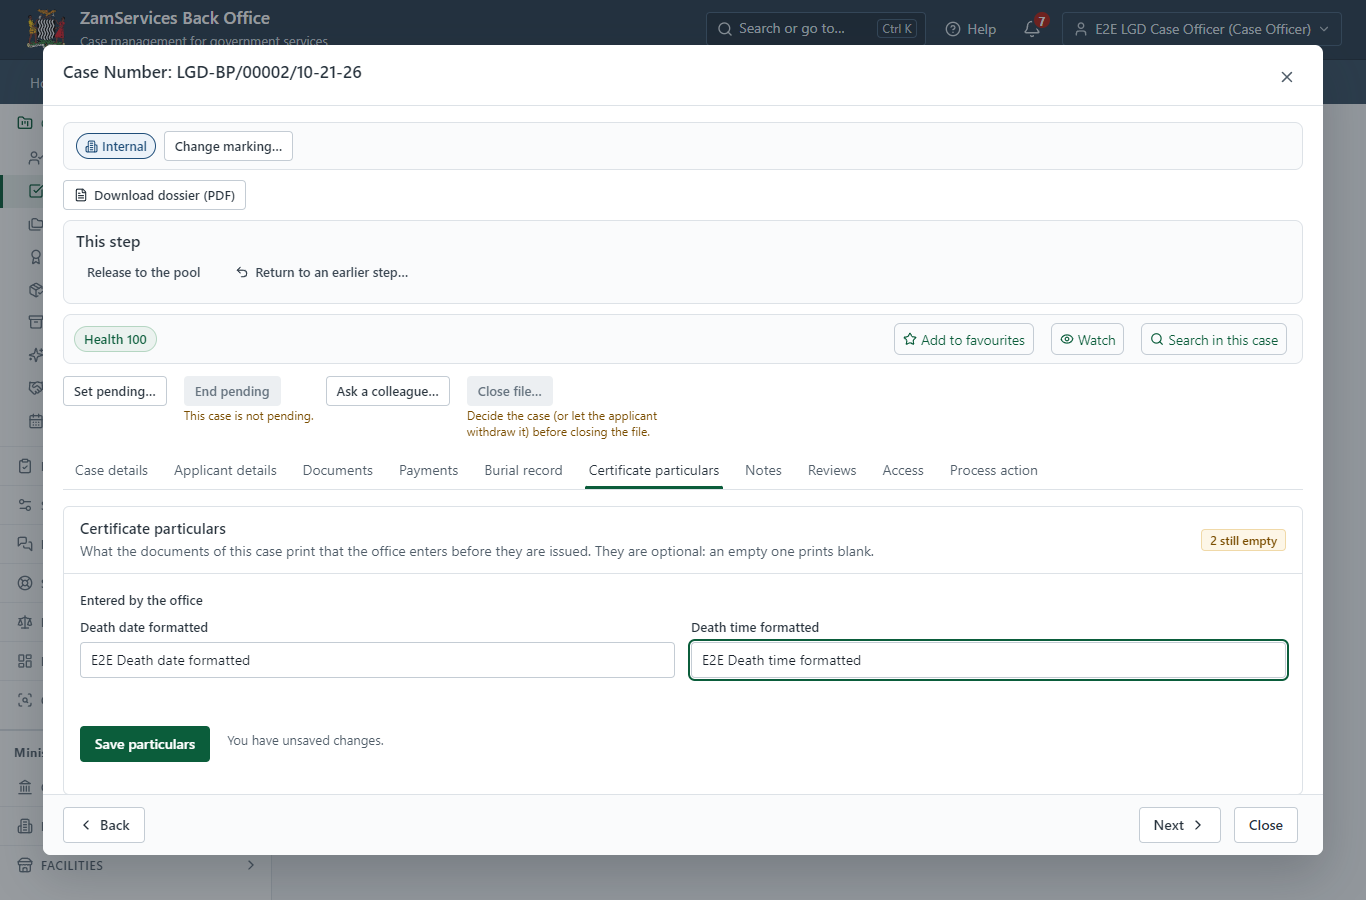Download the dossier as PDF
1366x900 pixels.
pyautogui.click(x=154, y=195)
